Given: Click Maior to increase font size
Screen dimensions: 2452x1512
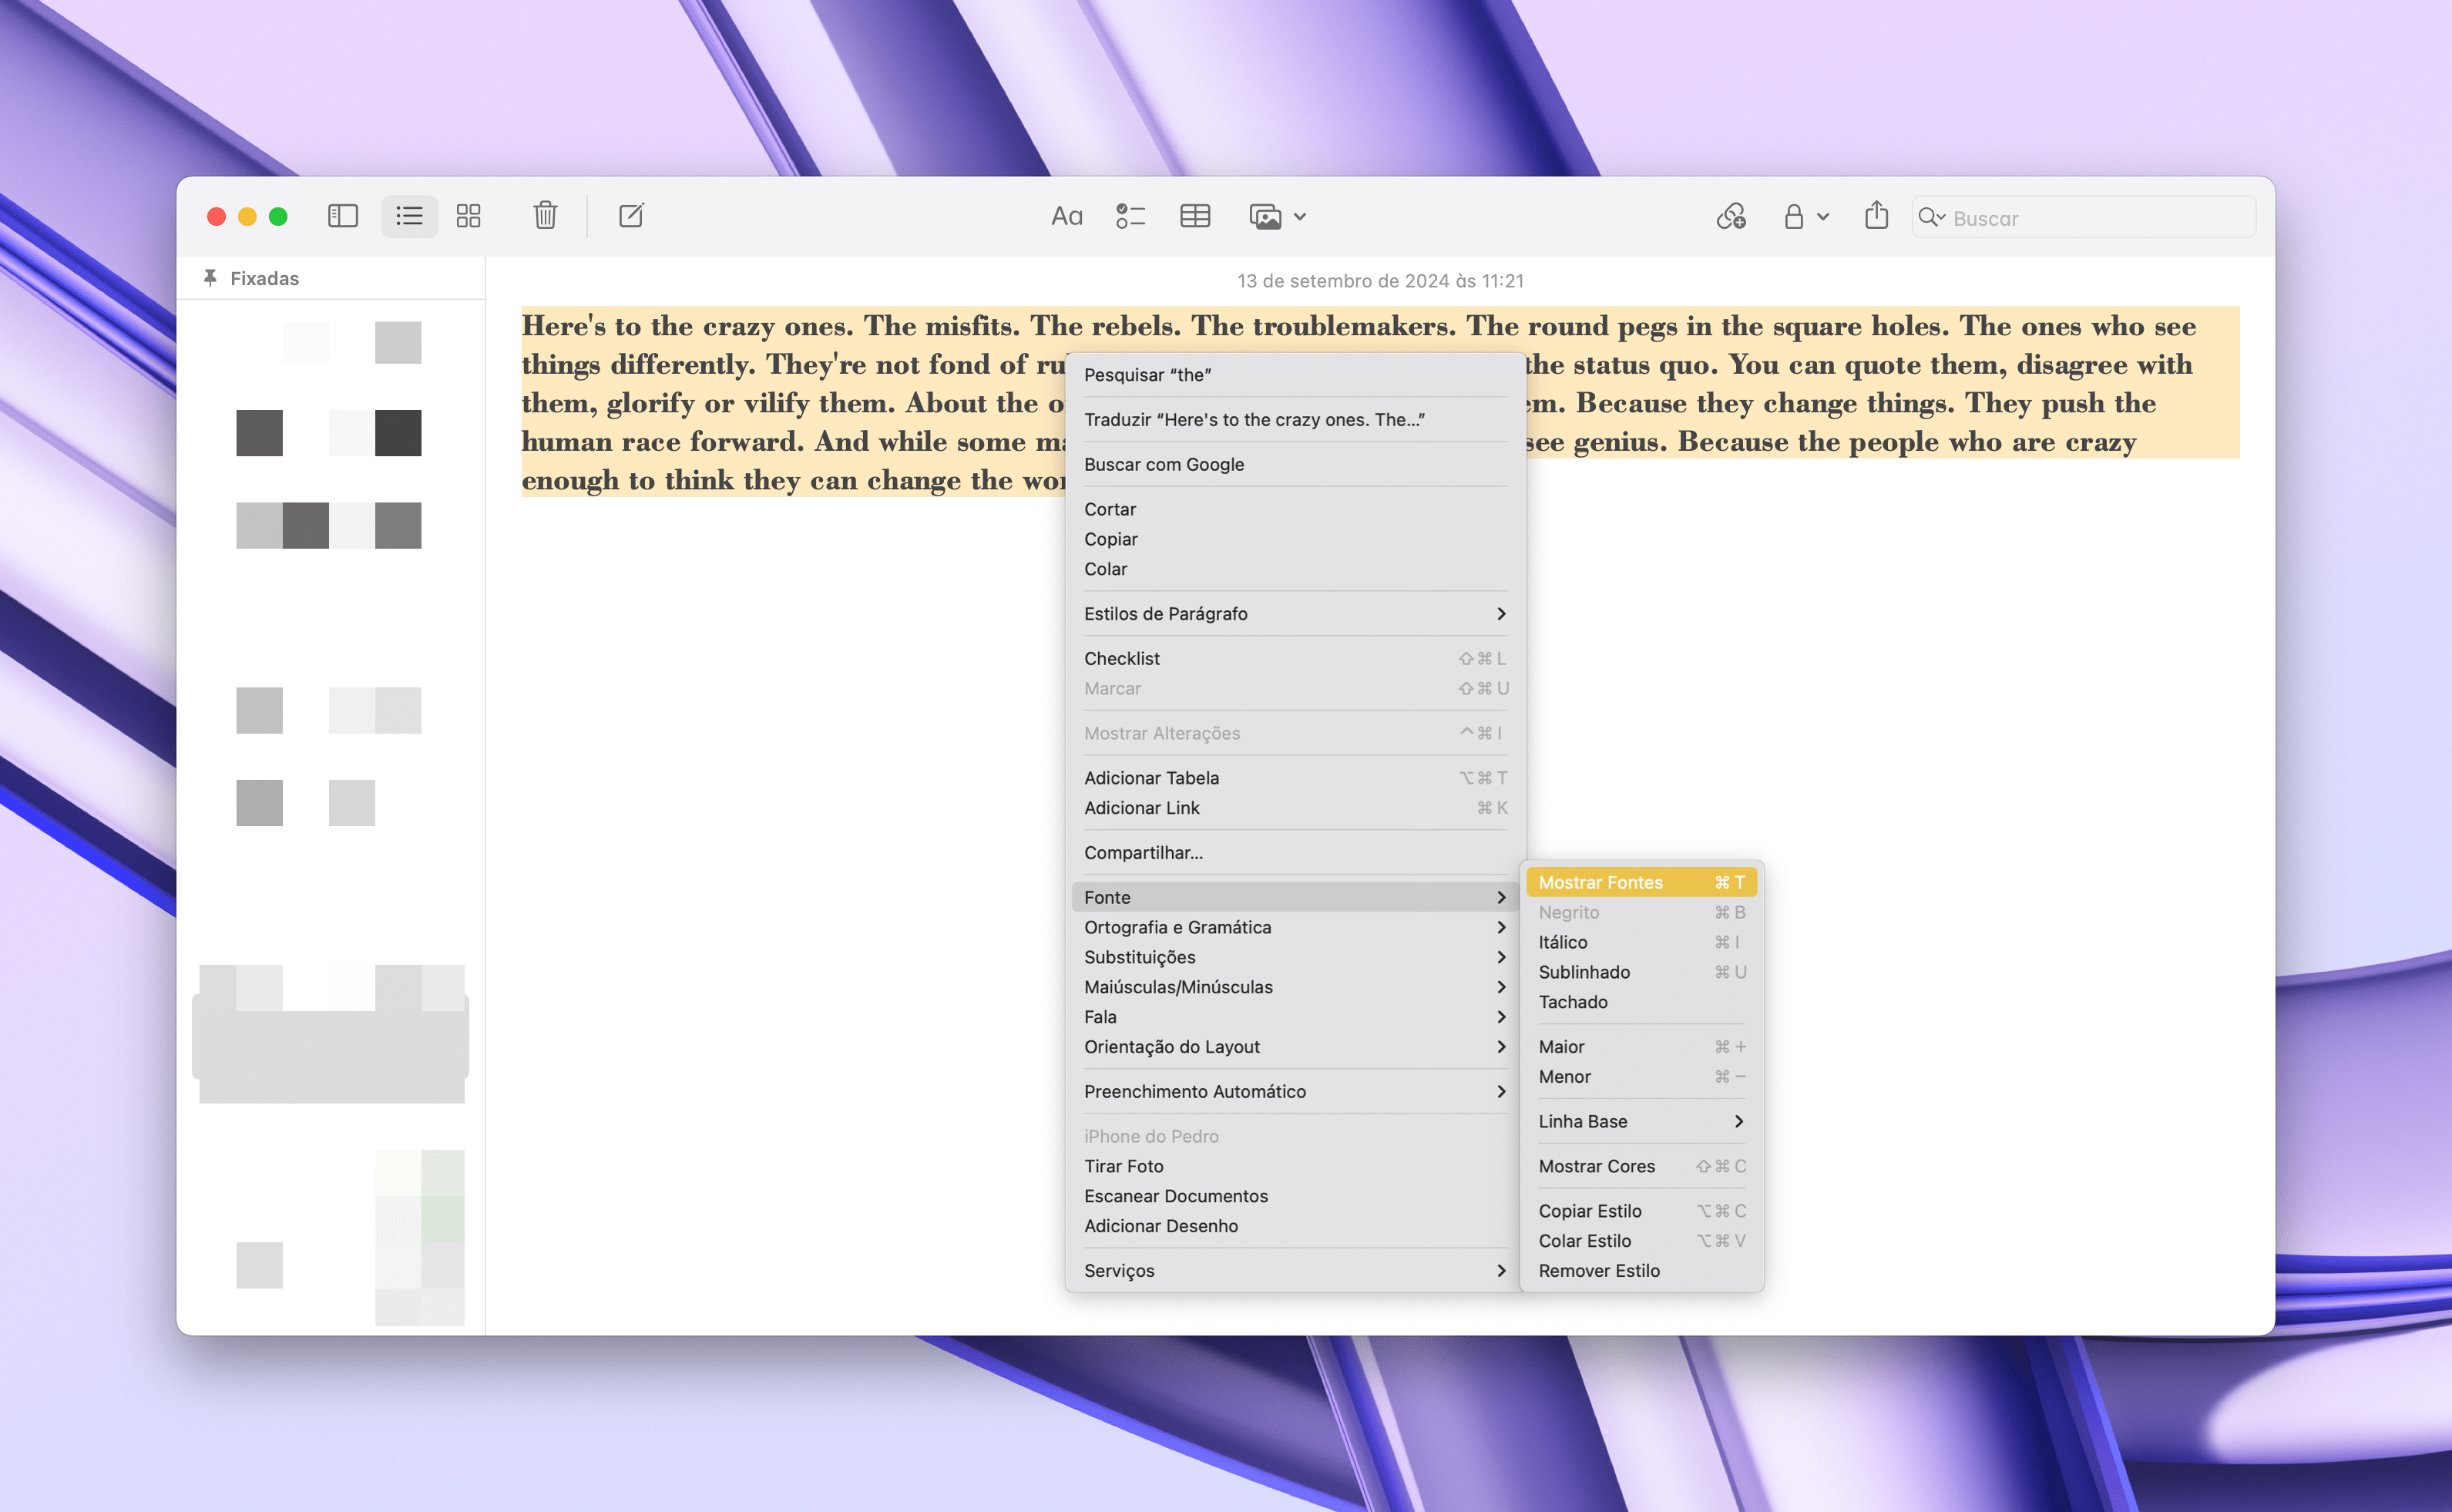Looking at the screenshot, I should coord(1641,1047).
